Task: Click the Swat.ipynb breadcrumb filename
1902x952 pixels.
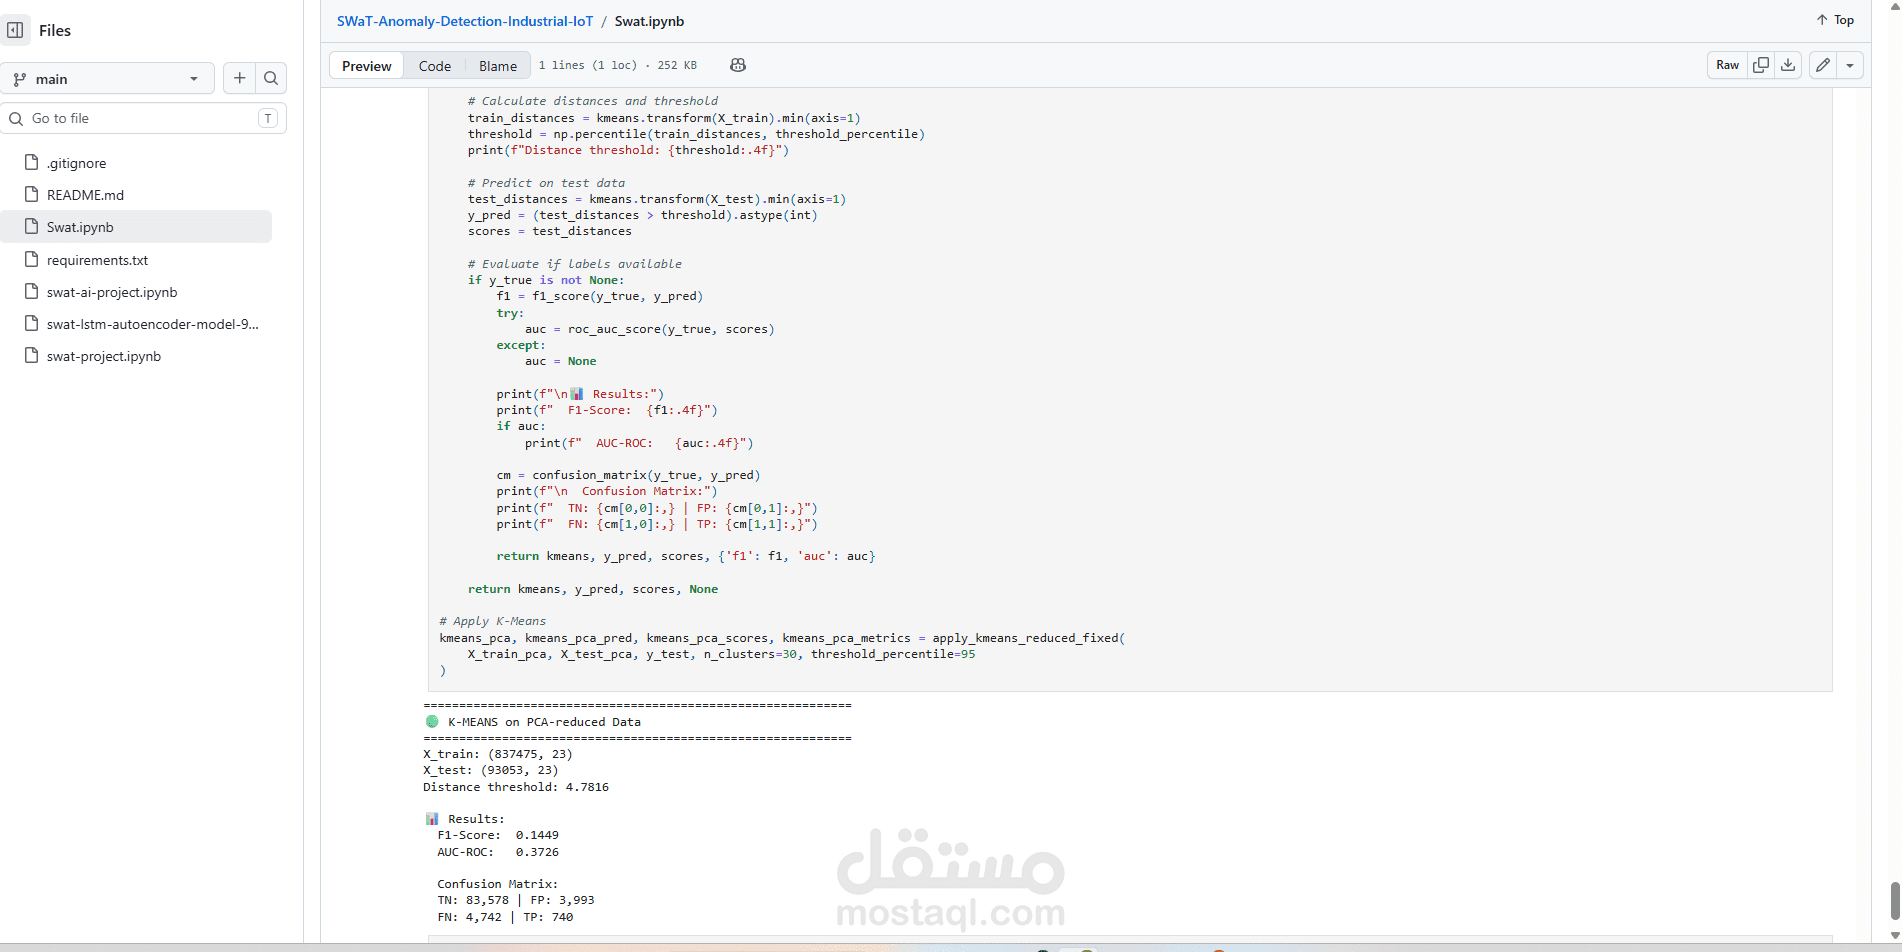Action: point(649,21)
